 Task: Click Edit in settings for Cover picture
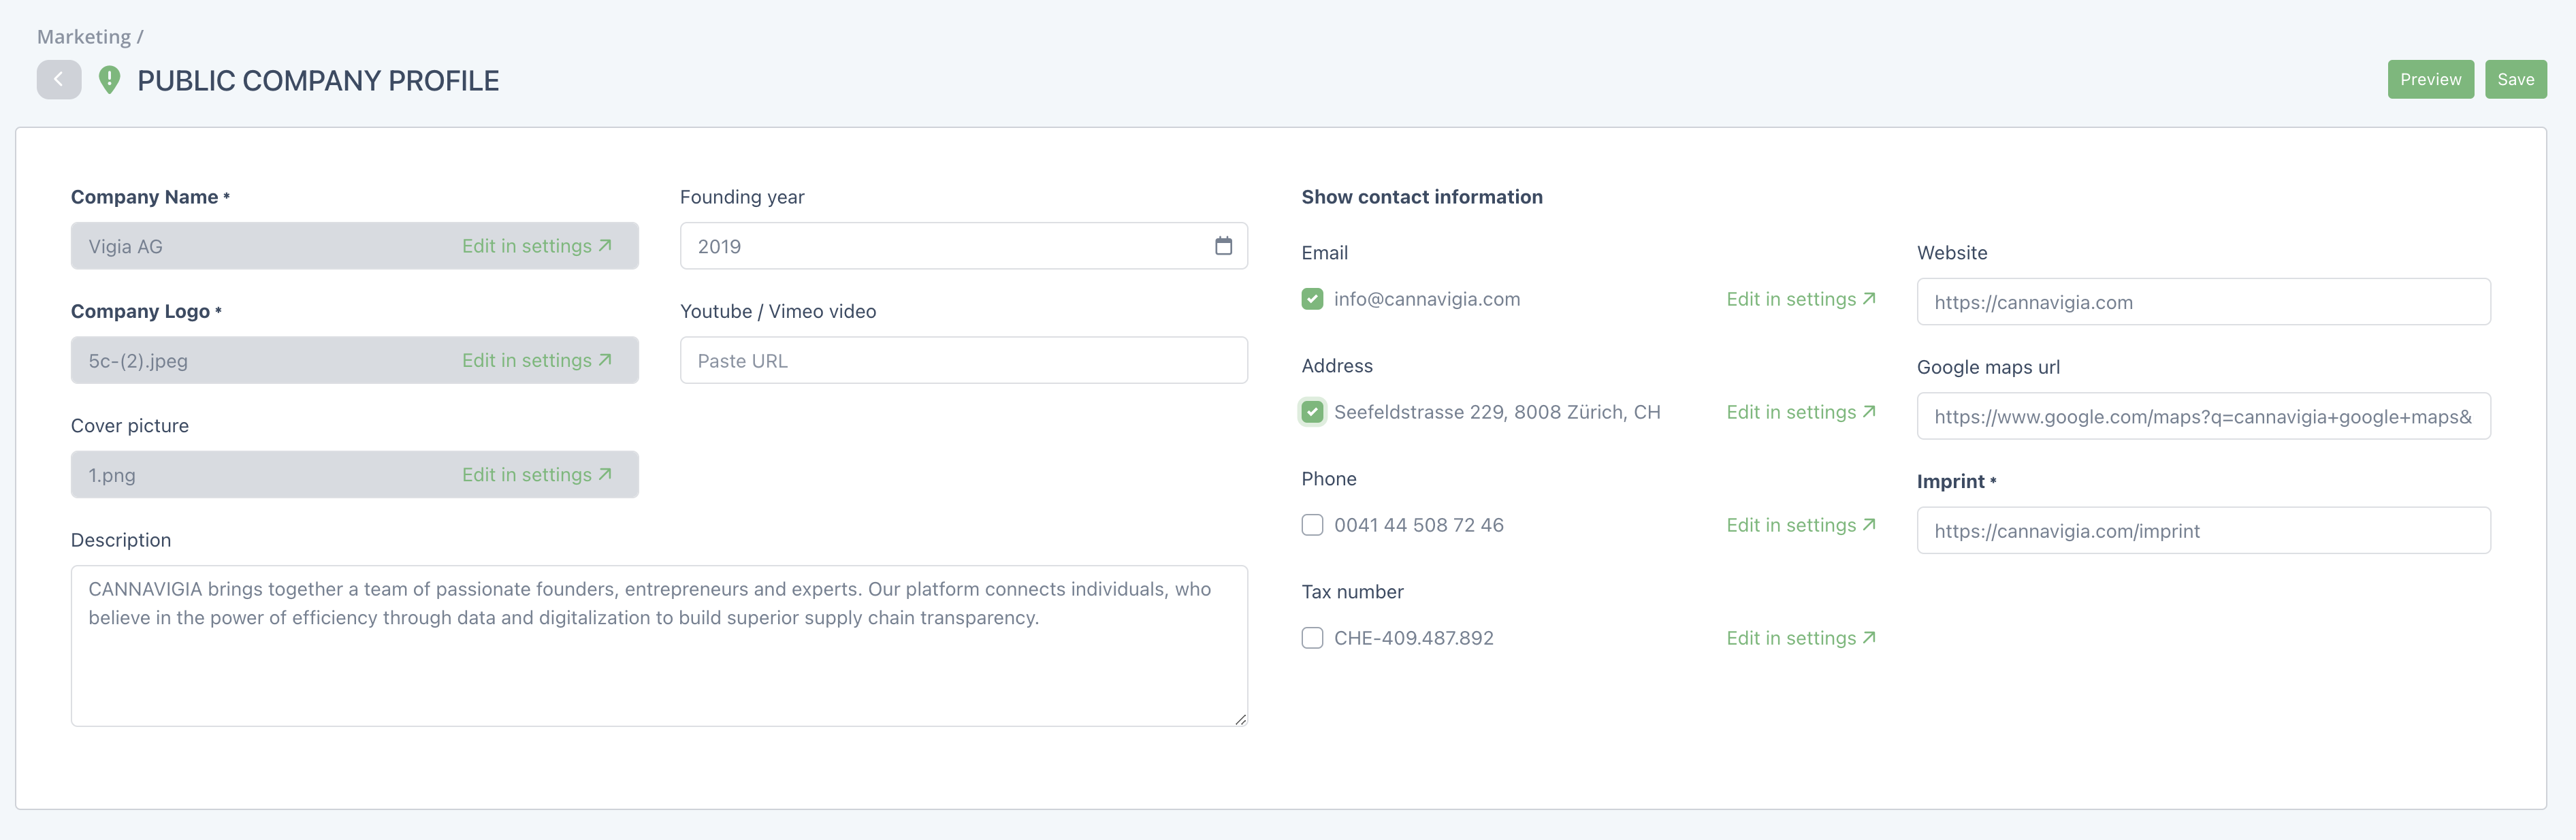point(536,475)
